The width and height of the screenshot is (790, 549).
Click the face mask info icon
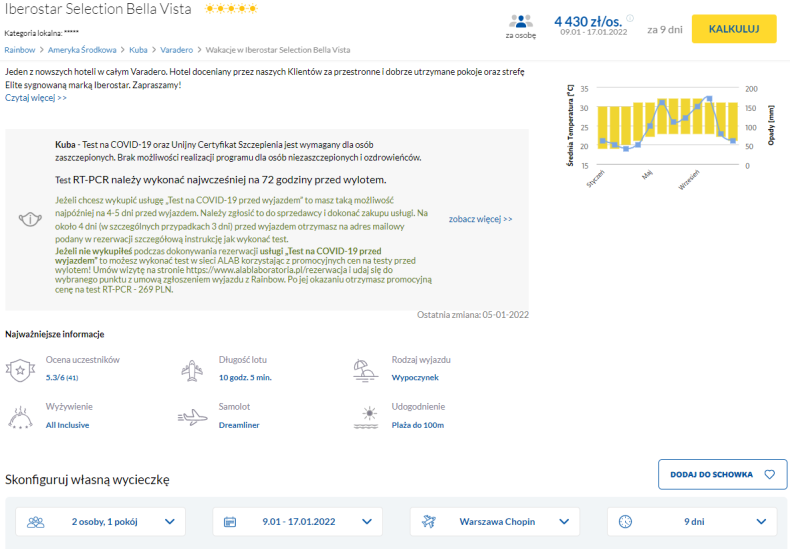click(x=30, y=219)
